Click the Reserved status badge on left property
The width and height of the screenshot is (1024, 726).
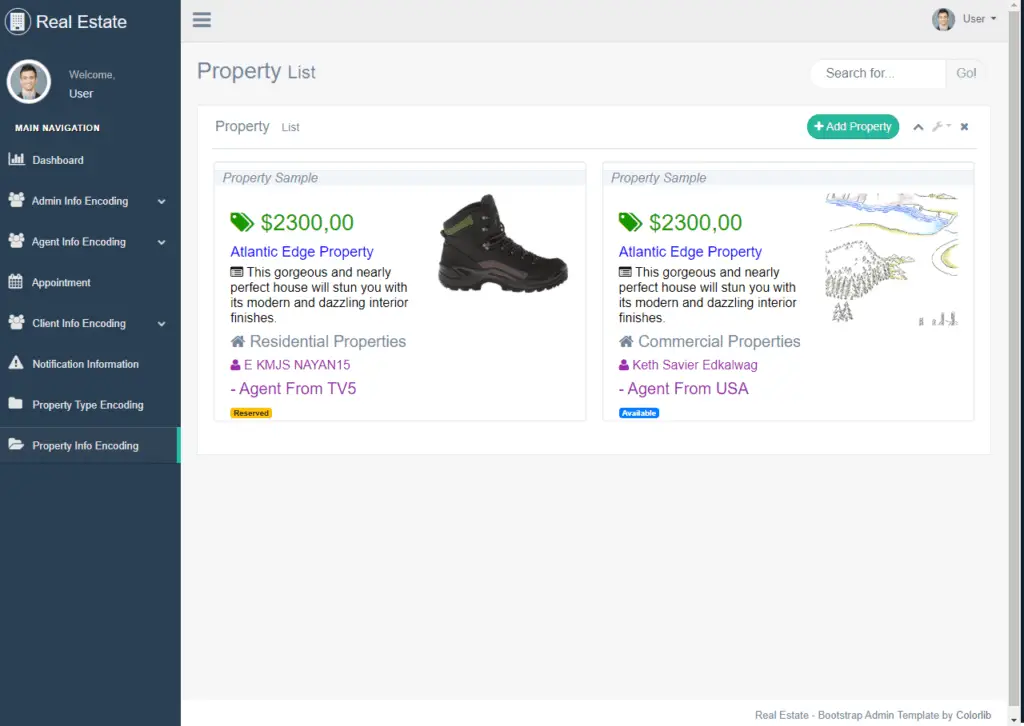[250, 412]
